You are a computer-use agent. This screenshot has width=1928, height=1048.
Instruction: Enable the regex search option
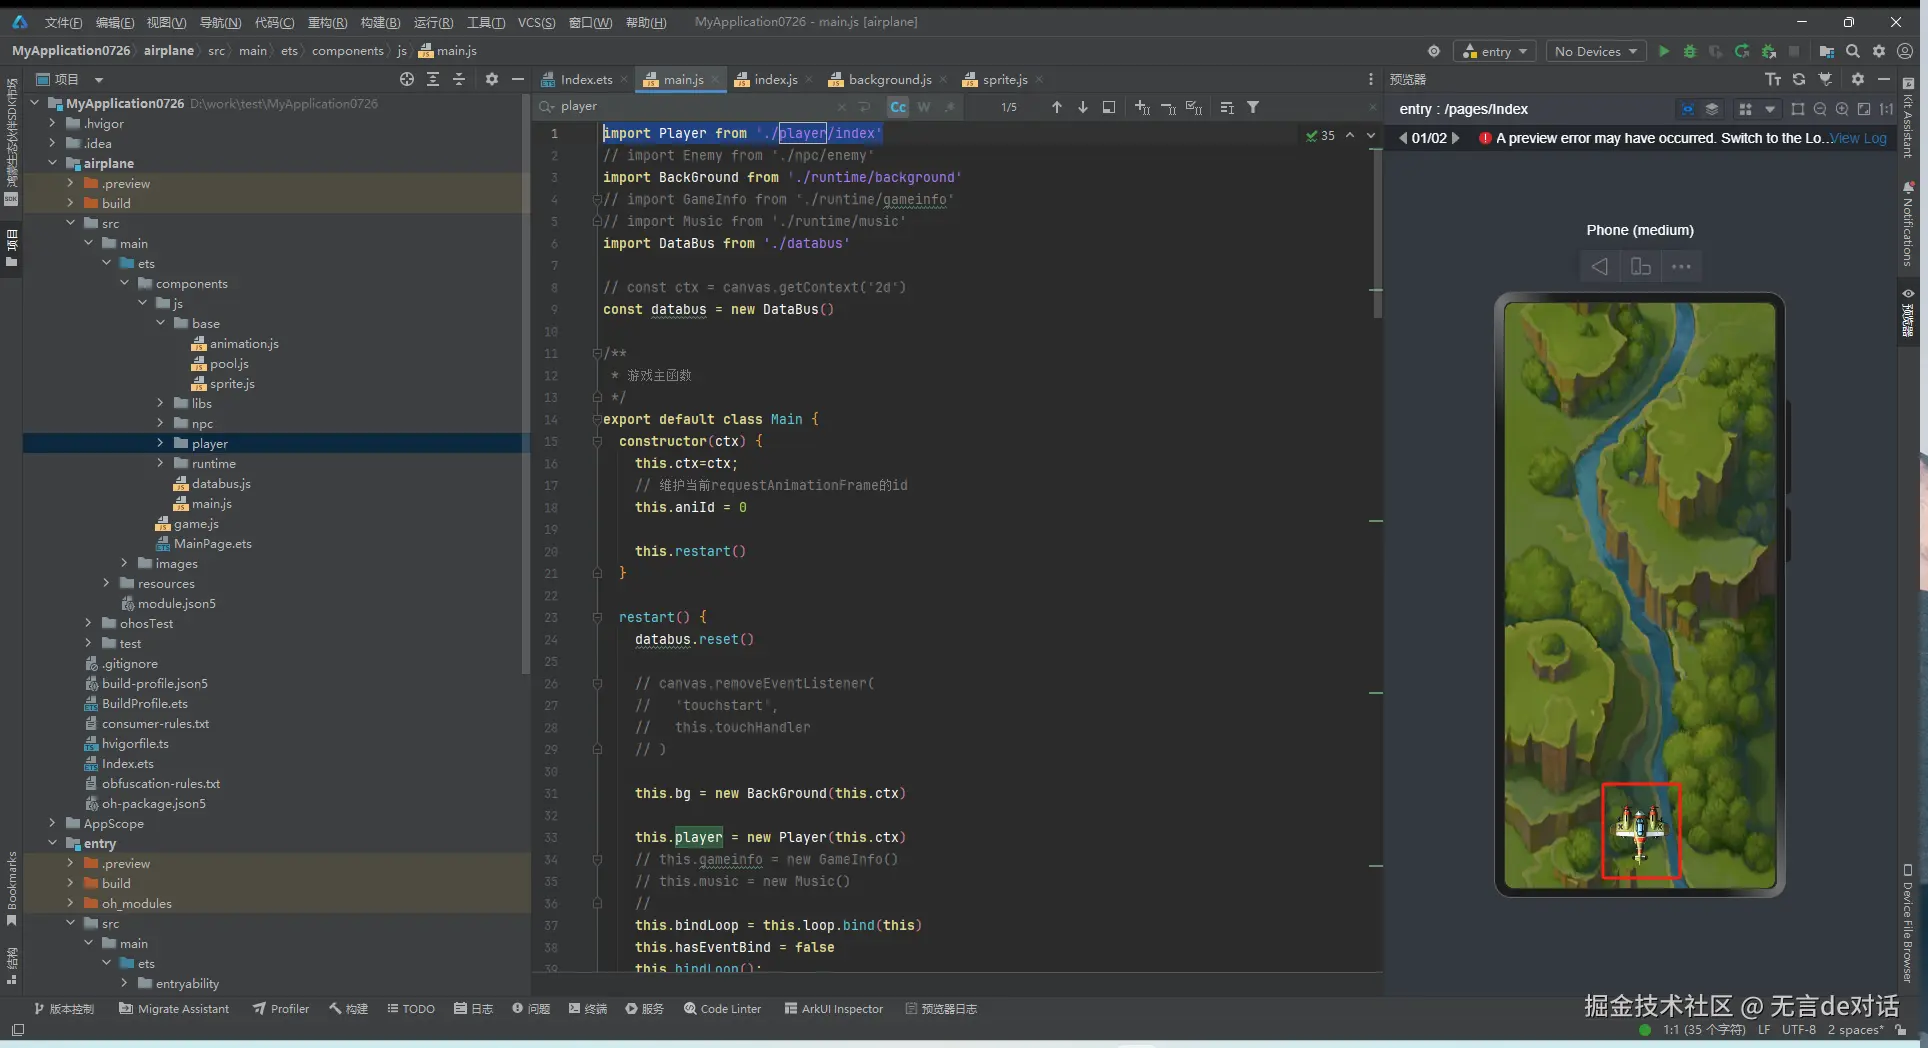[x=949, y=107]
